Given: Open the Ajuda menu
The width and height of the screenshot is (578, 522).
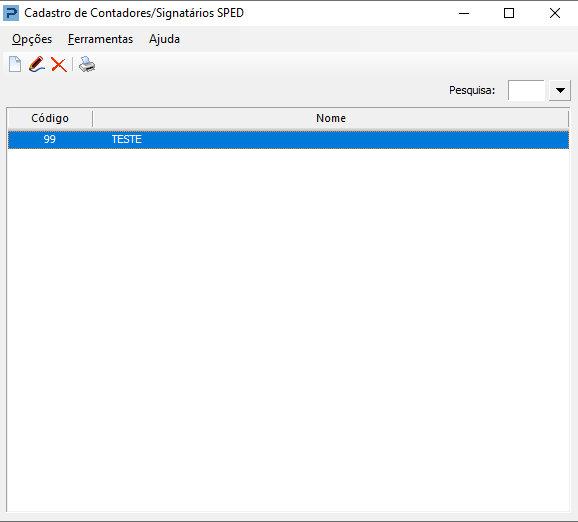Looking at the screenshot, I should (164, 39).
